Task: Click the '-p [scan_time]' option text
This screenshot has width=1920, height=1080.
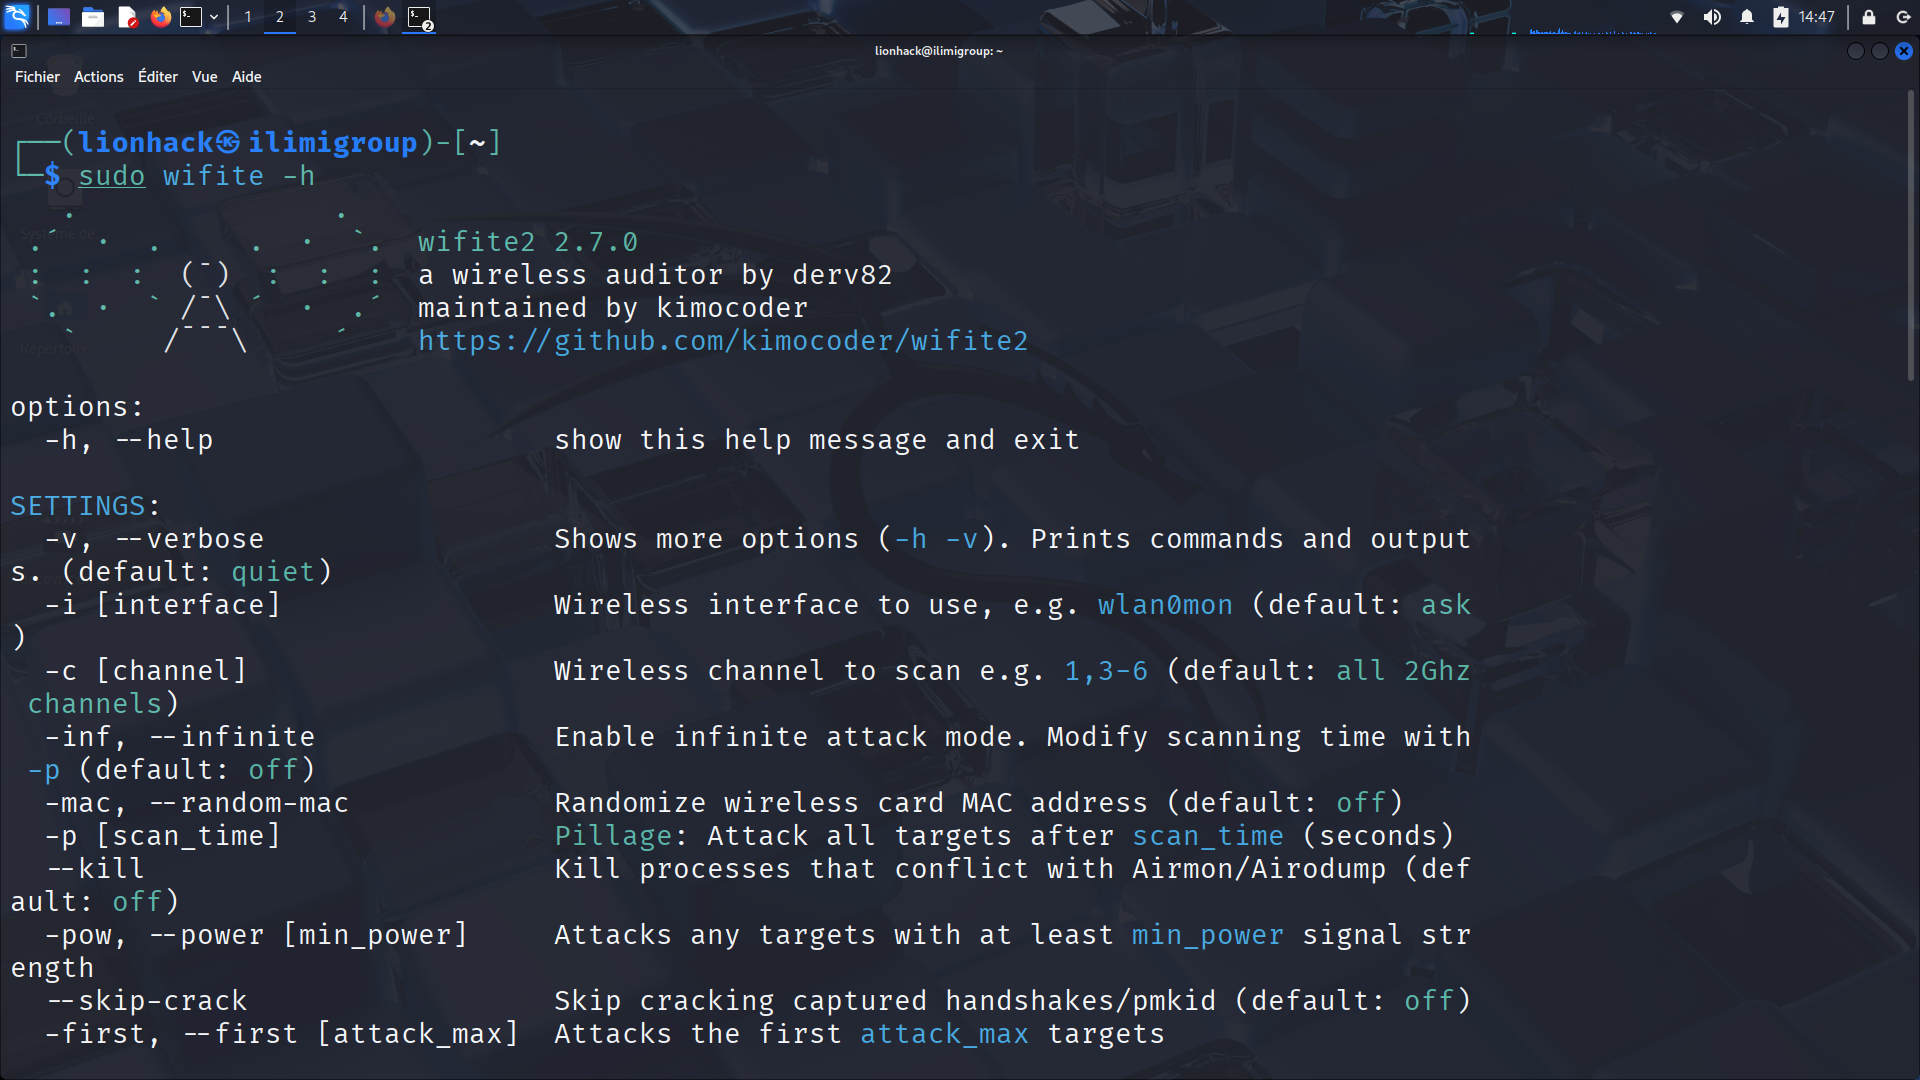Action: click(x=162, y=836)
